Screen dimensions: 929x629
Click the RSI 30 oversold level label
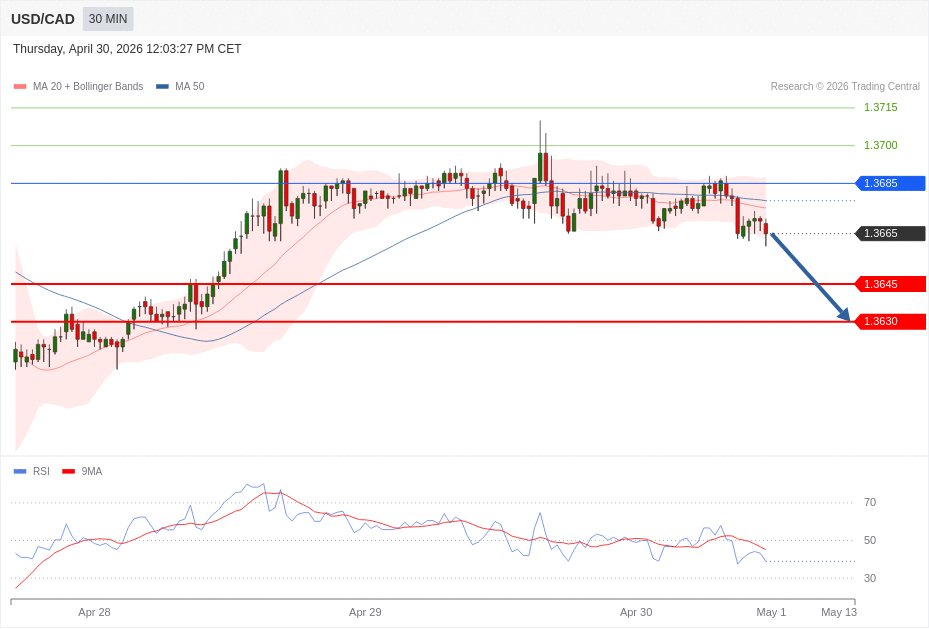pyautogui.click(x=869, y=578)
